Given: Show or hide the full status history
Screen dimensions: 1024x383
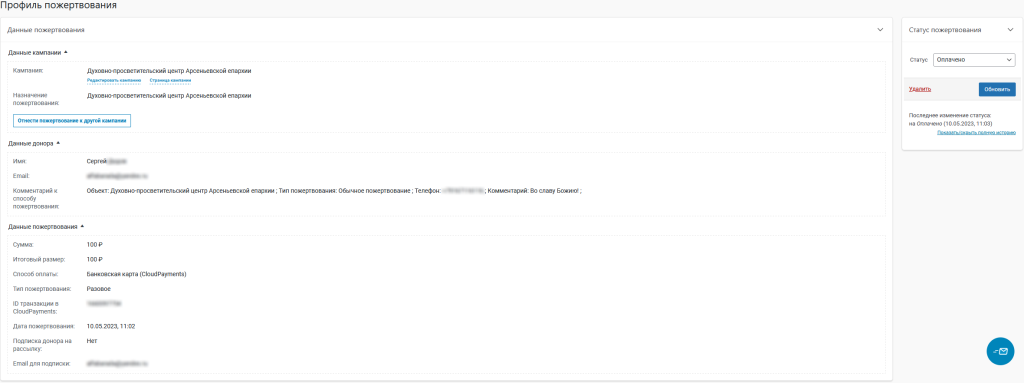Looking at the screenshot, I should point(976,132).
